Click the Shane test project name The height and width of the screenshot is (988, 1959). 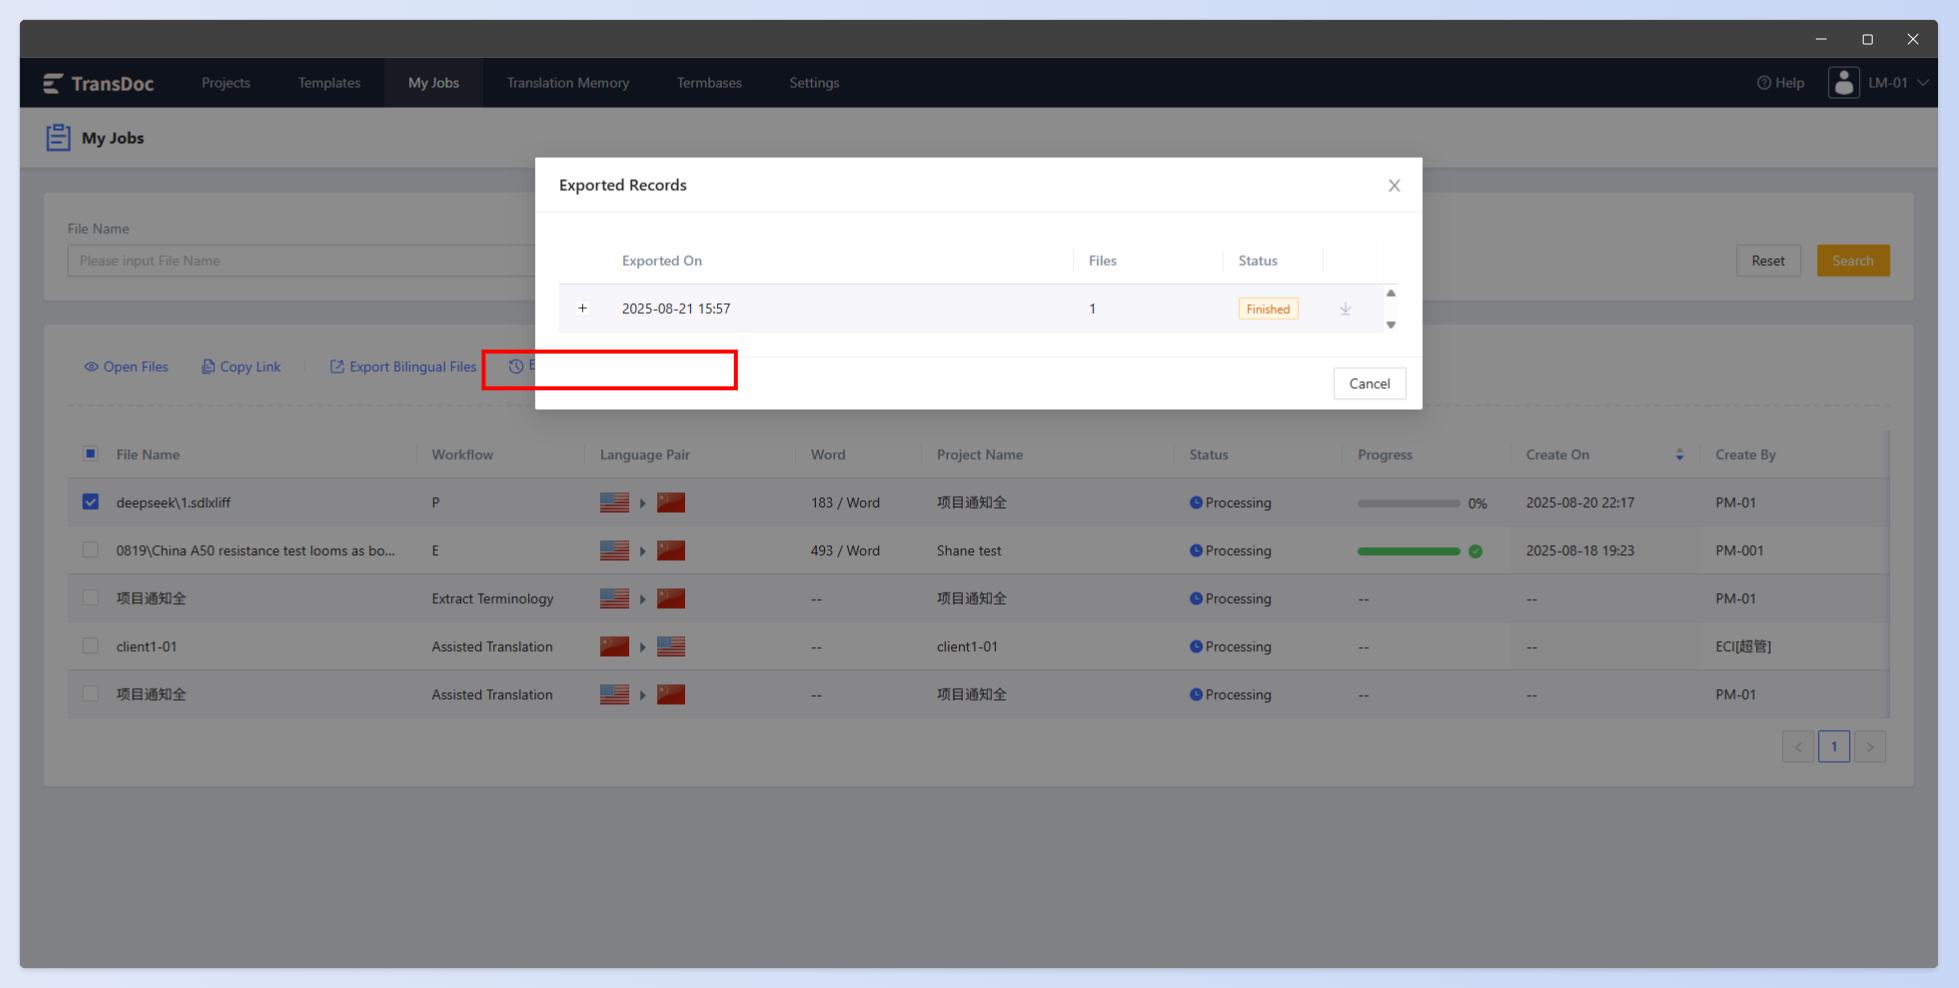[x=968, y=551]
